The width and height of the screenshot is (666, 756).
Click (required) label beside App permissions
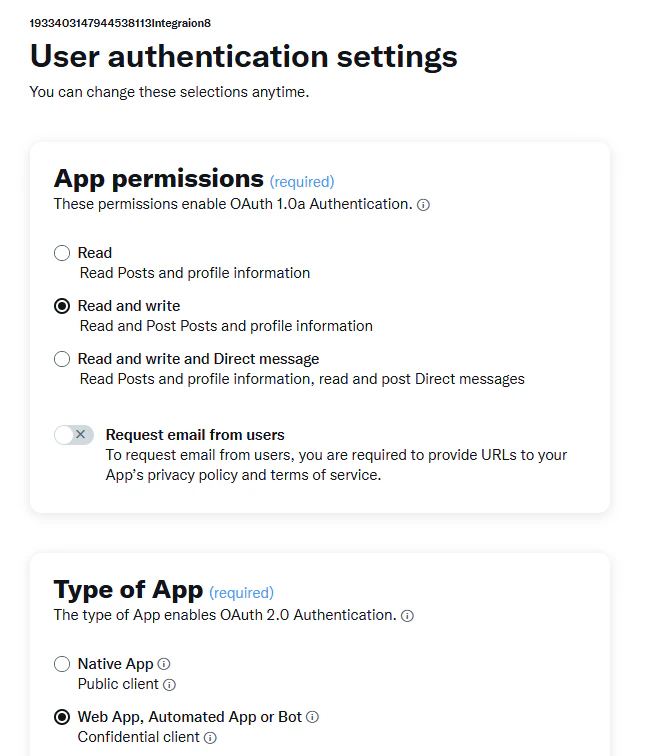point(302,182)
